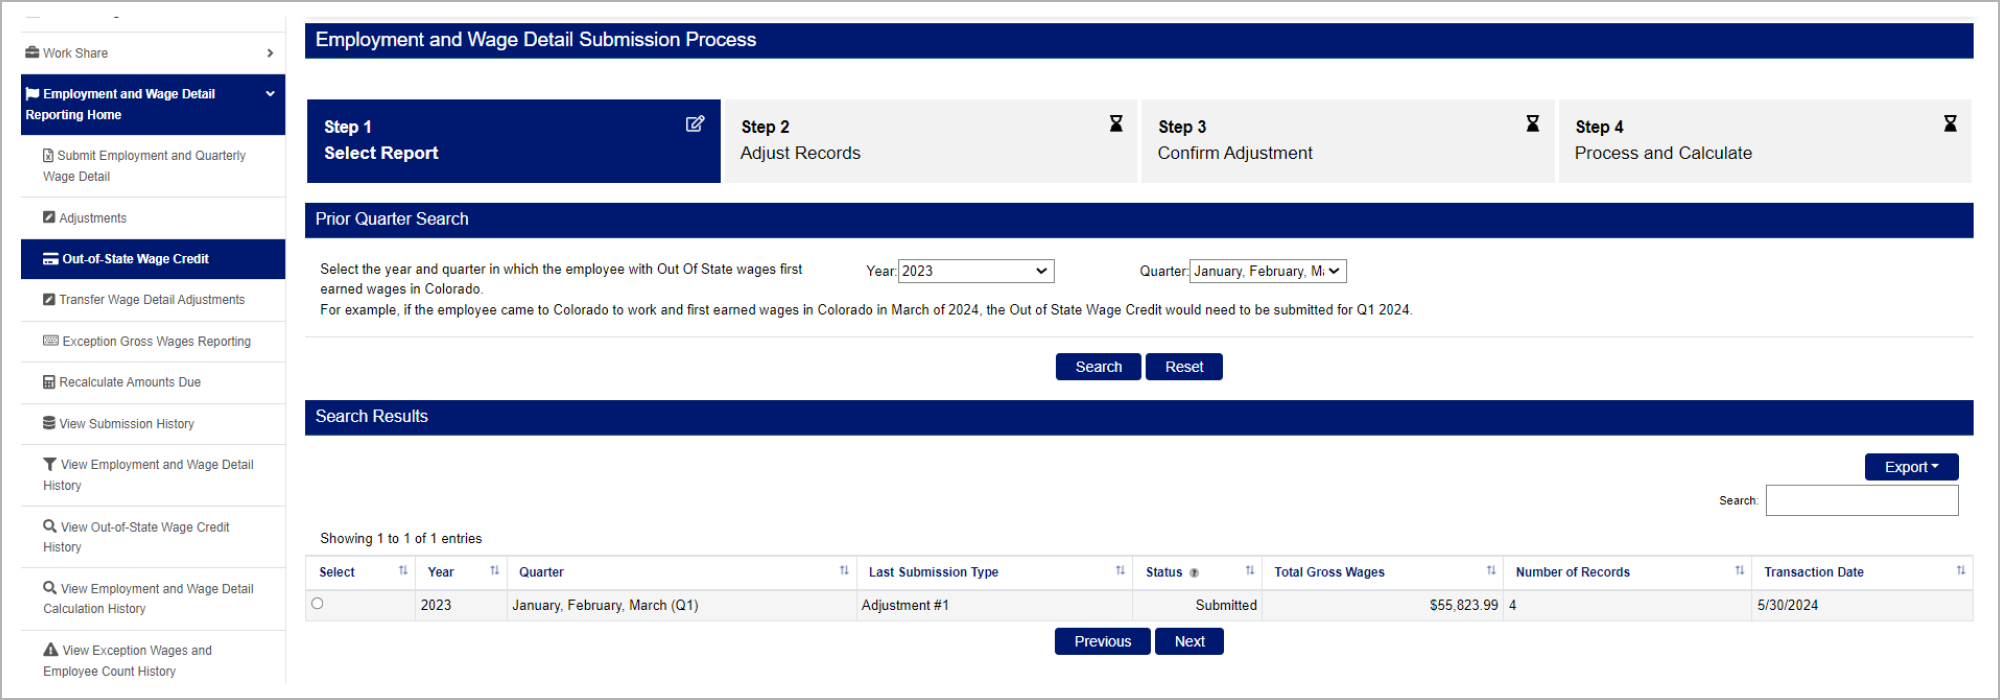
Task: Collapse Employment and Wage Detail Reporting Home
Action: tap(270, 94)
